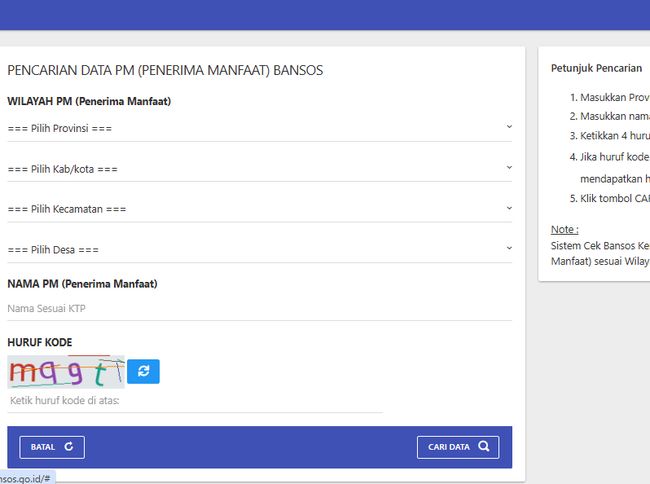Click the underlined 'Note :' label
This screenshot has height=484, width=650.
point(564,229)
